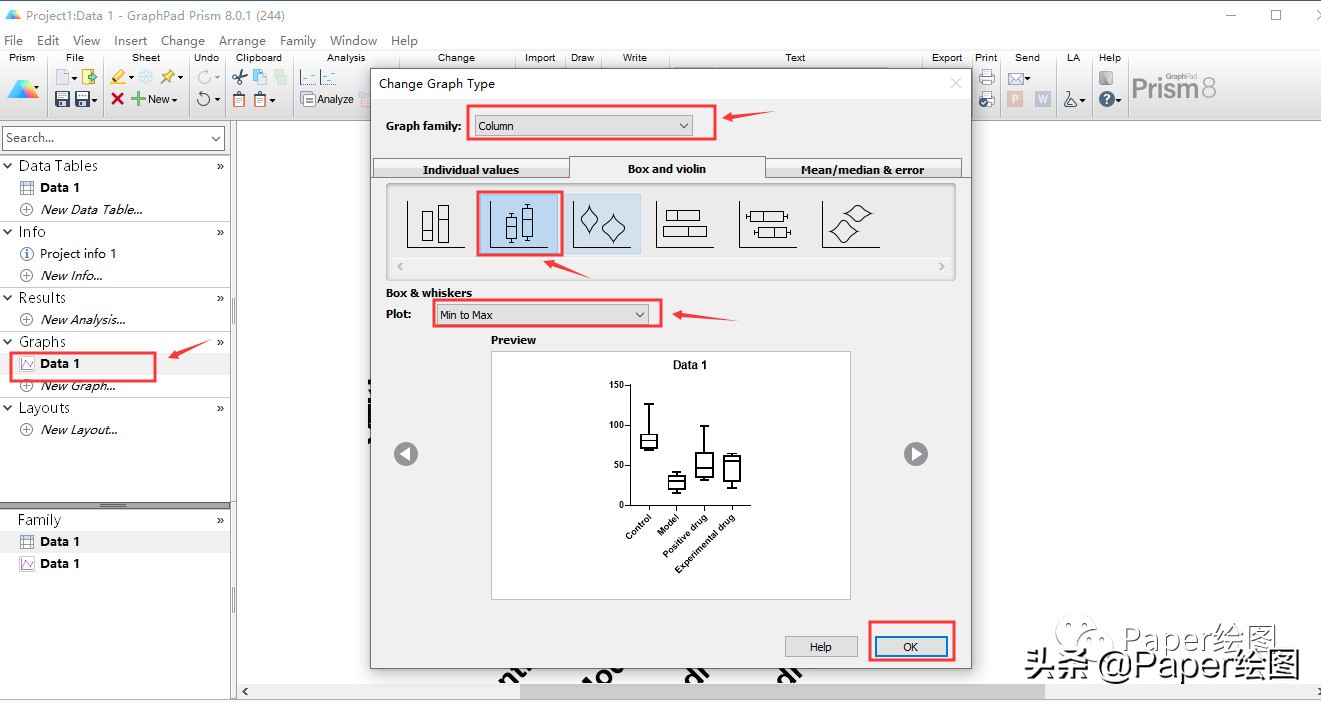Click the print preview icon with checkmark
The height and width of the screenshot is (702, 1321).
click(x=987, y=99)
